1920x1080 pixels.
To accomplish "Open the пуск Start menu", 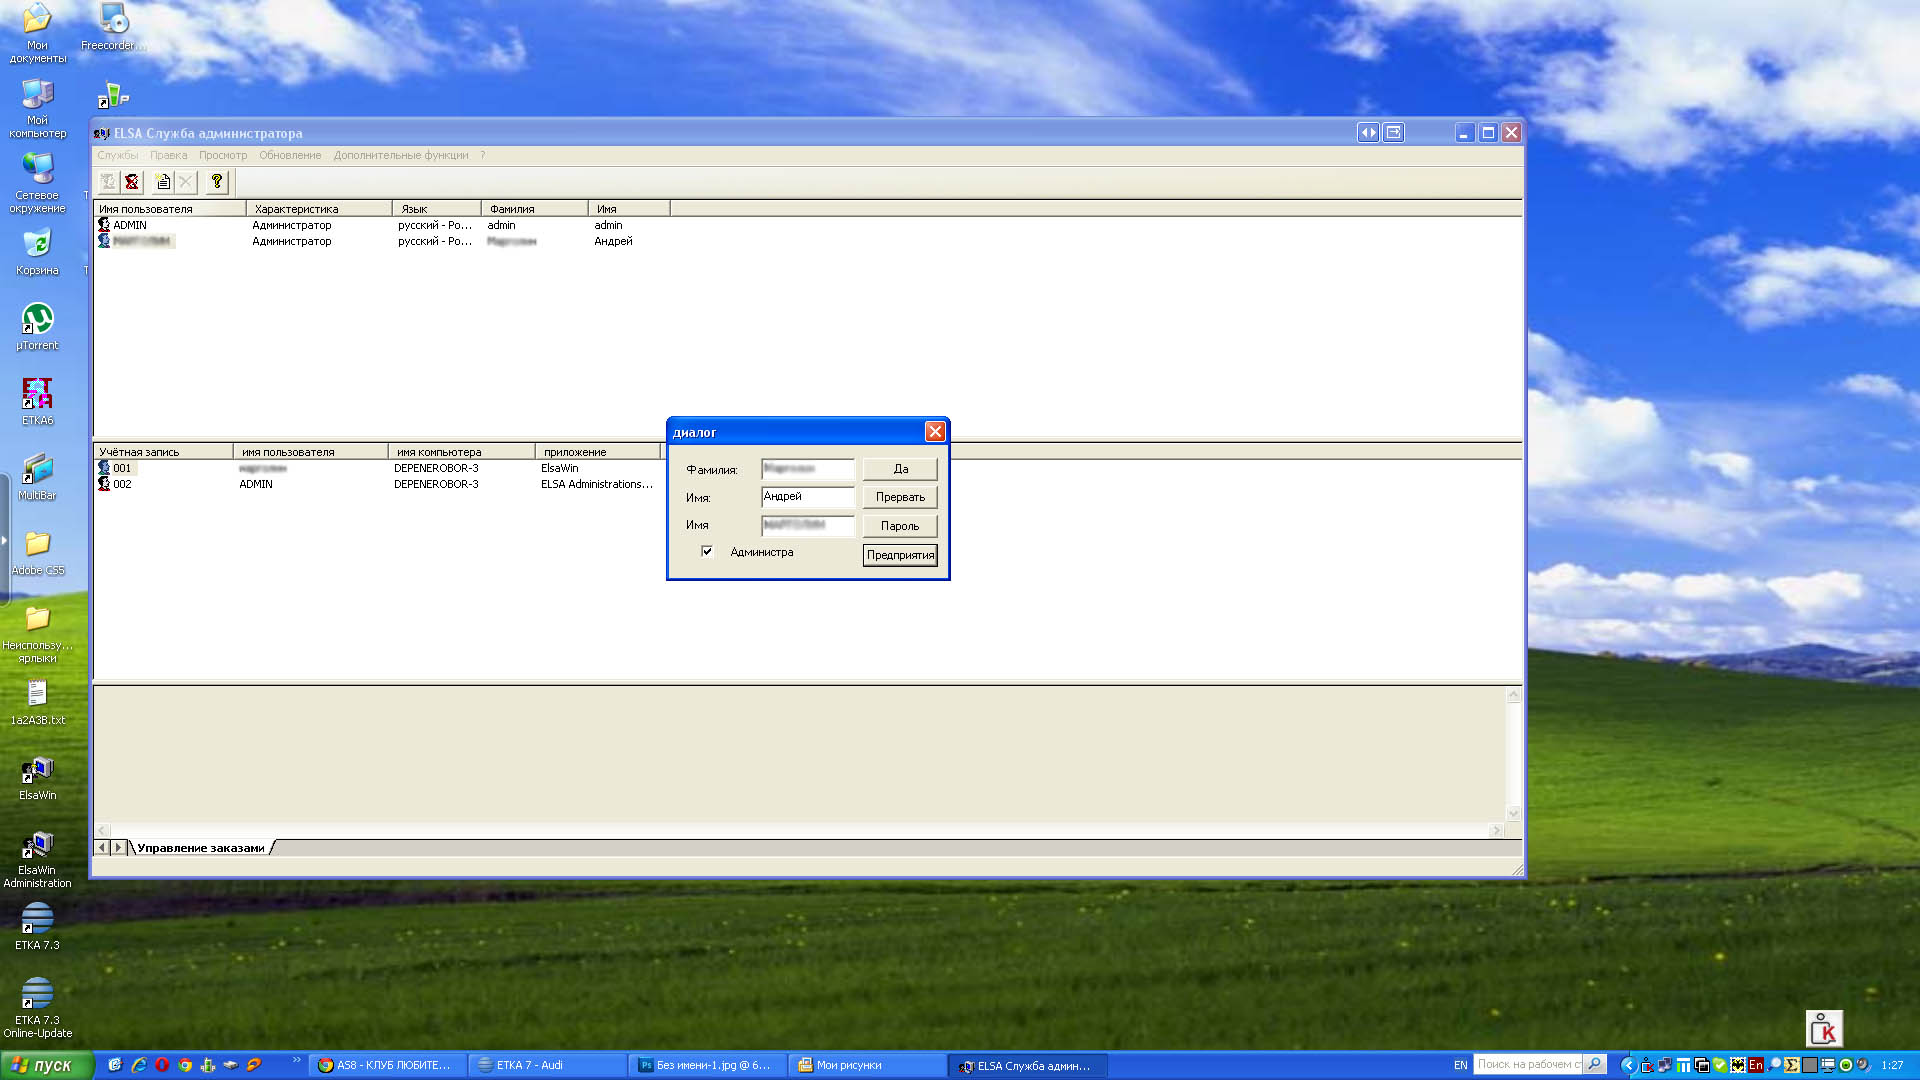I will (x=46, y=1065).
